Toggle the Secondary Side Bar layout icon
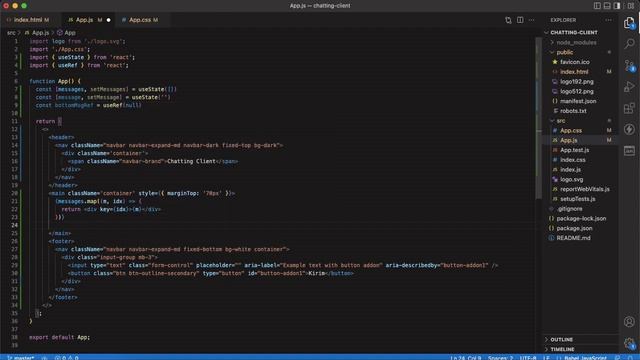This screenshot has width=640, height=360. click(x=617, y=6)
